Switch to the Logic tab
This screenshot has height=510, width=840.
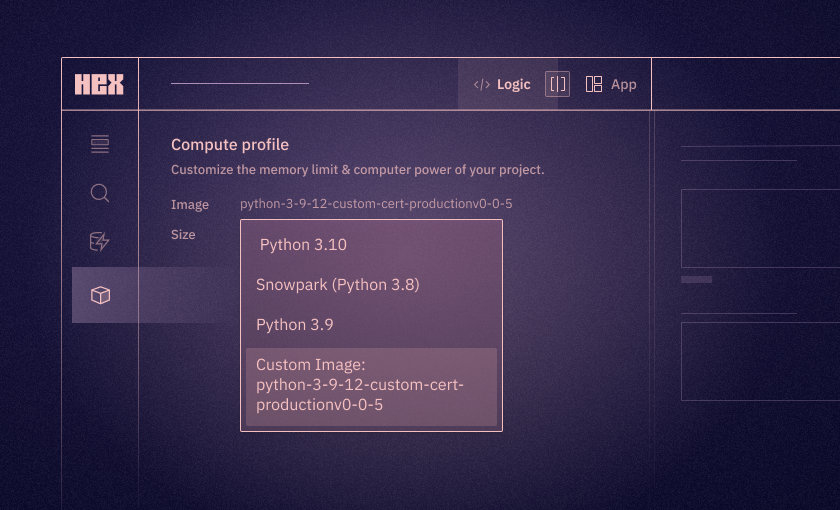pos(502,85)
